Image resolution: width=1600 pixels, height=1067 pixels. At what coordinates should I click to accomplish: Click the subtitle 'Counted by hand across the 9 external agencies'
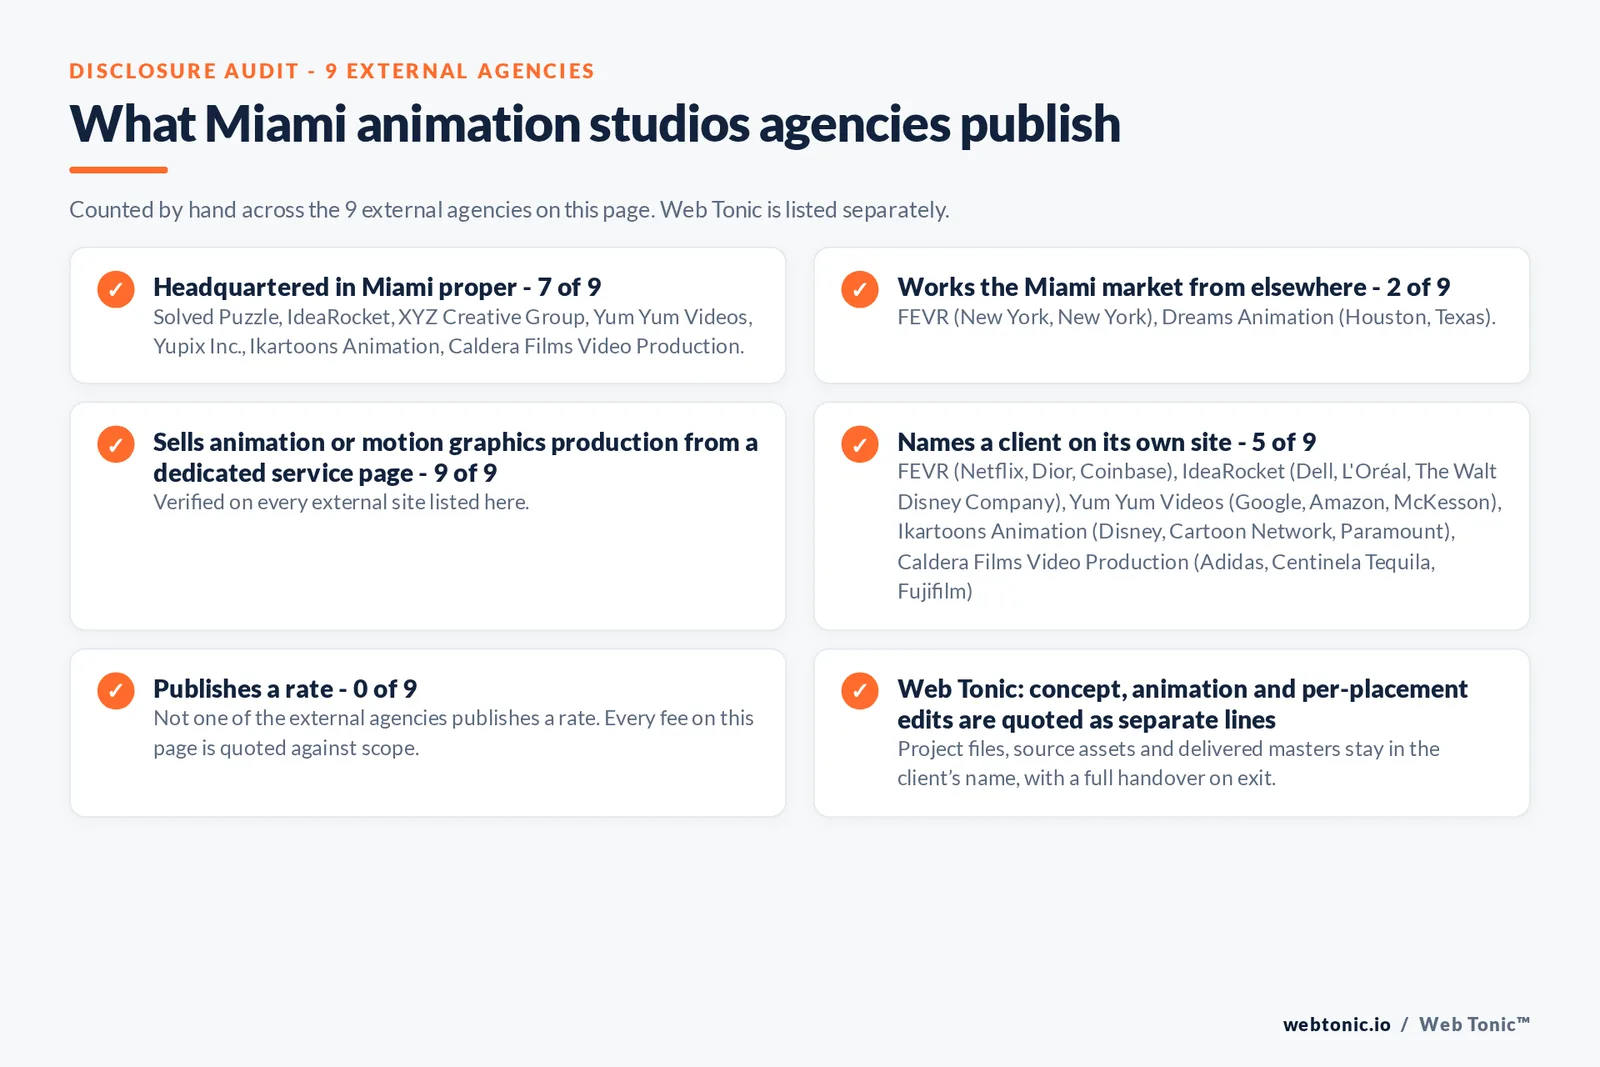pyautogui.click(x=509, y=210)
